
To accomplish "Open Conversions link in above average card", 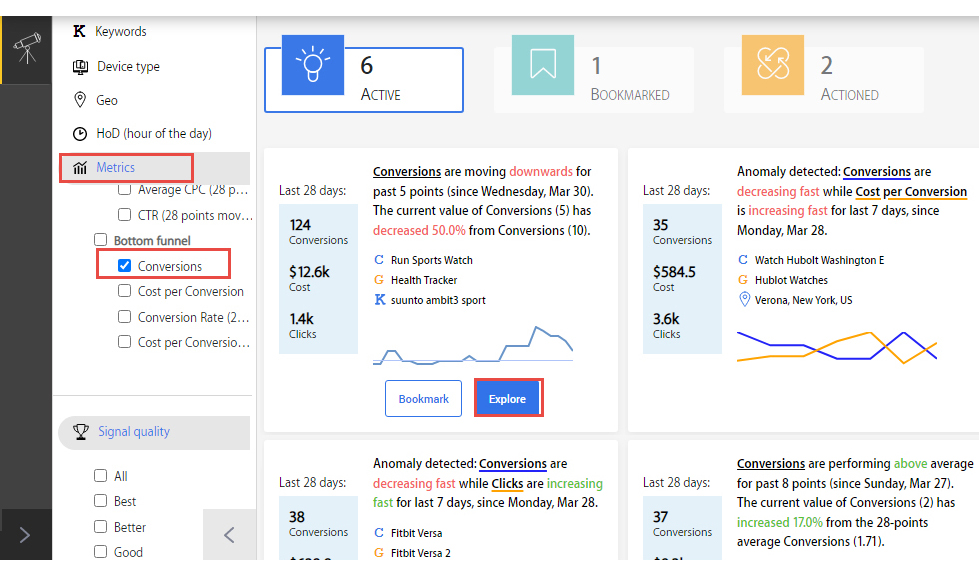I will (x=770, y=464).
